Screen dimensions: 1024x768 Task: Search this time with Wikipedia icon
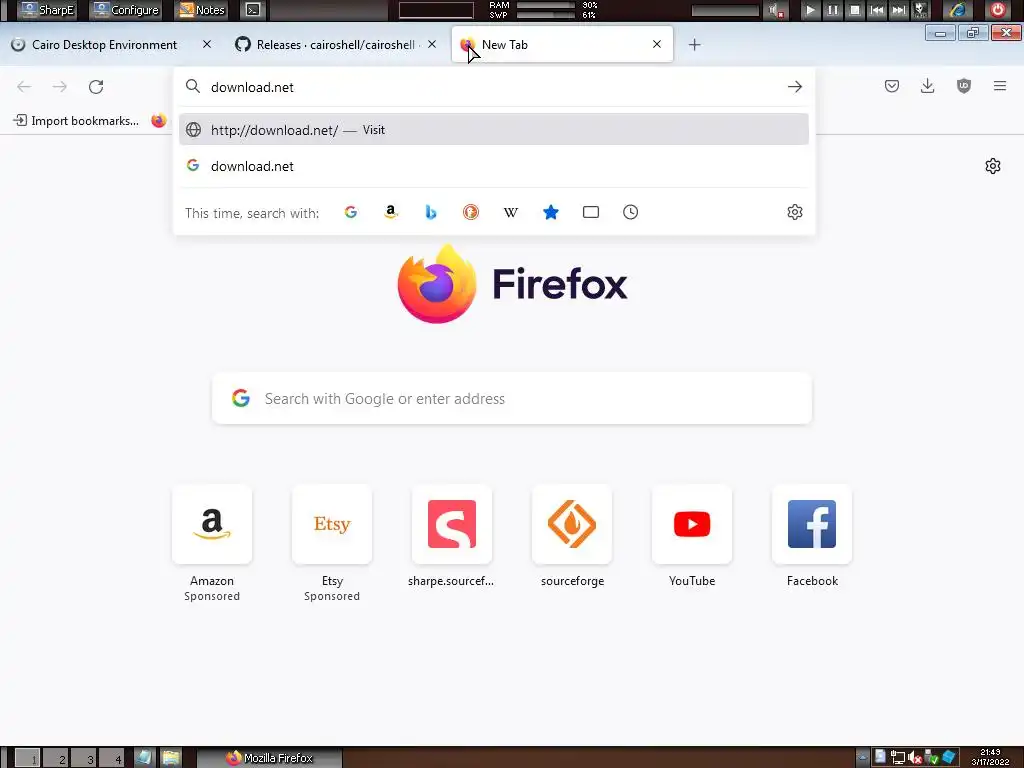tap(511, 212)
